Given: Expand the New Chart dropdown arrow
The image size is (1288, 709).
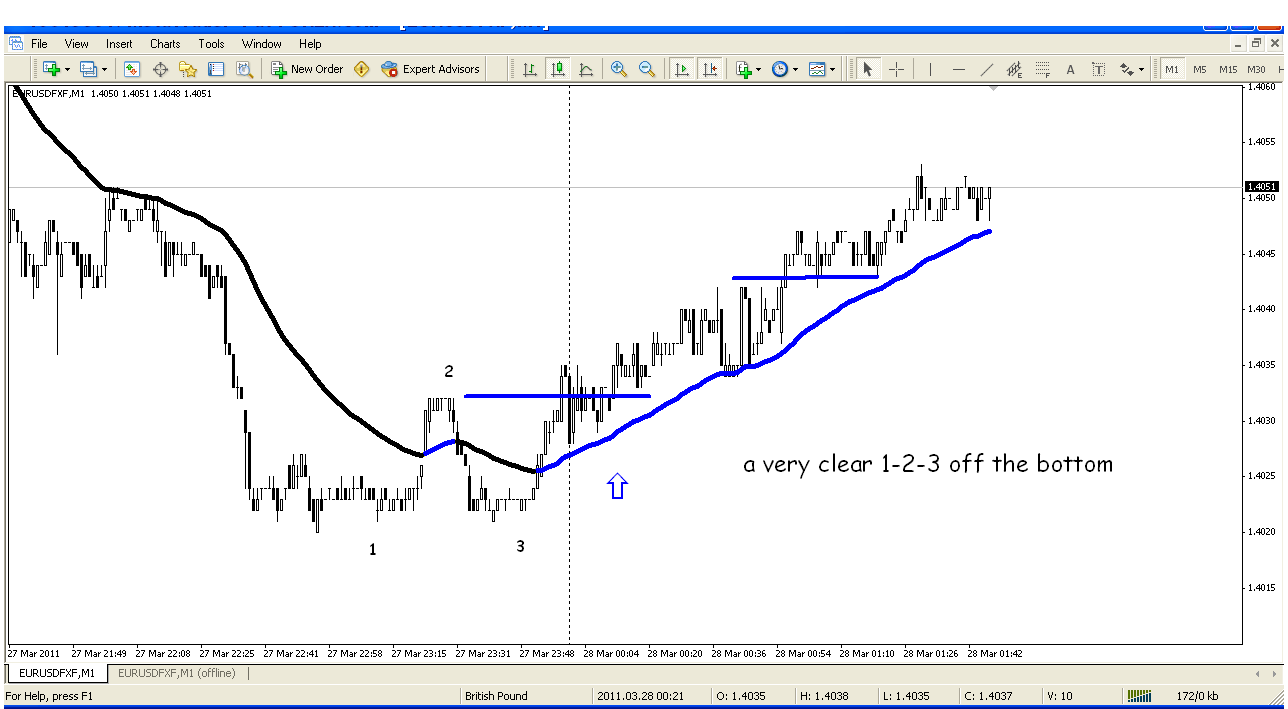Looking at the screenshot, I should (x=67, y=70).
